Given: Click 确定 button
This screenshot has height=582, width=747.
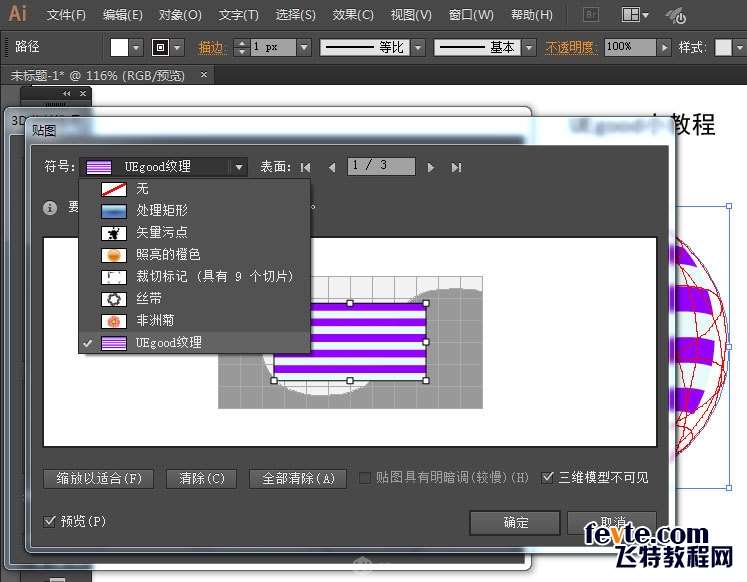Looking at the screenshot, I should pyautogui.click(x=515, y=523).
